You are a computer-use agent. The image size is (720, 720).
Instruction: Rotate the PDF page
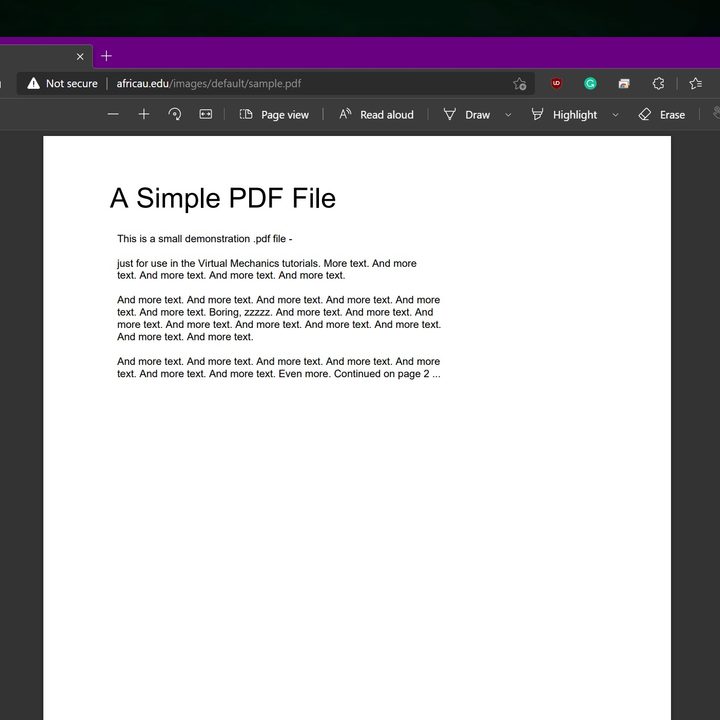(x=174, y=114)
